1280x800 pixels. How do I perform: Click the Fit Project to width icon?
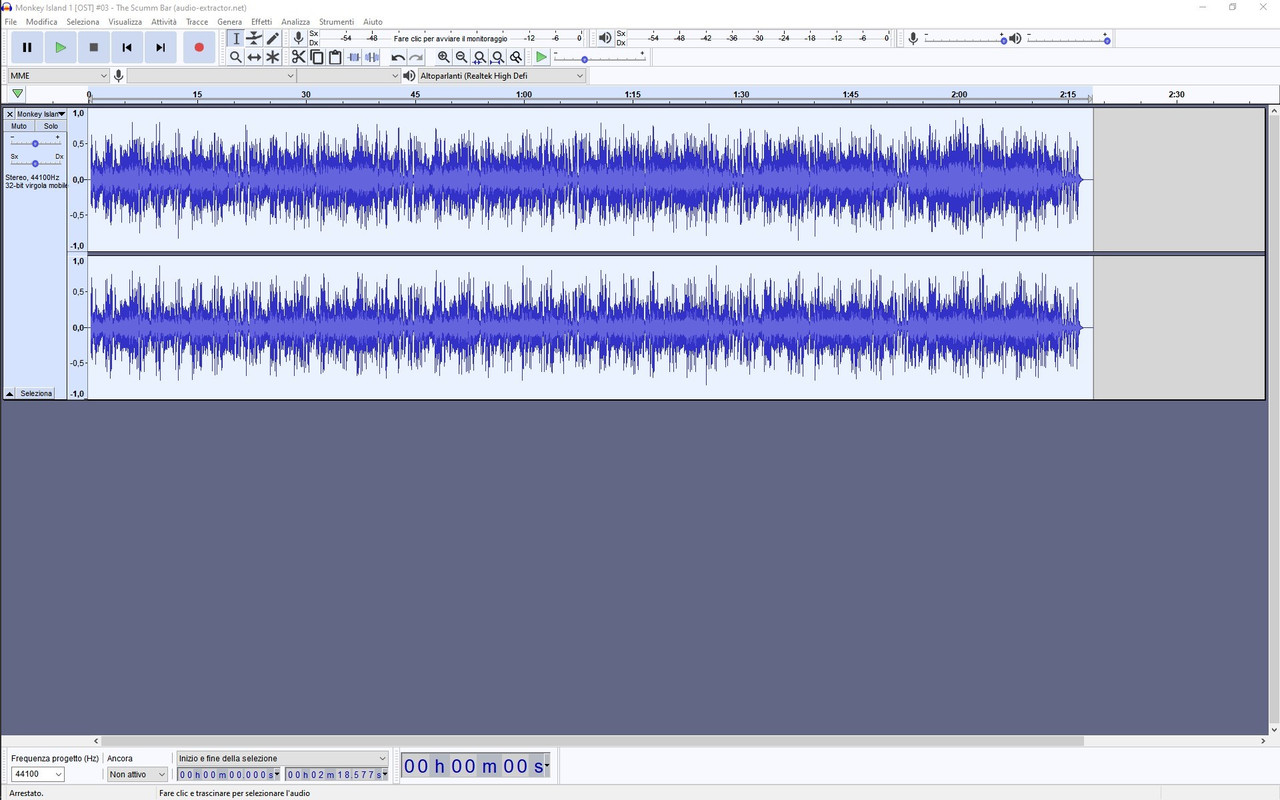(x=498, y=57)
